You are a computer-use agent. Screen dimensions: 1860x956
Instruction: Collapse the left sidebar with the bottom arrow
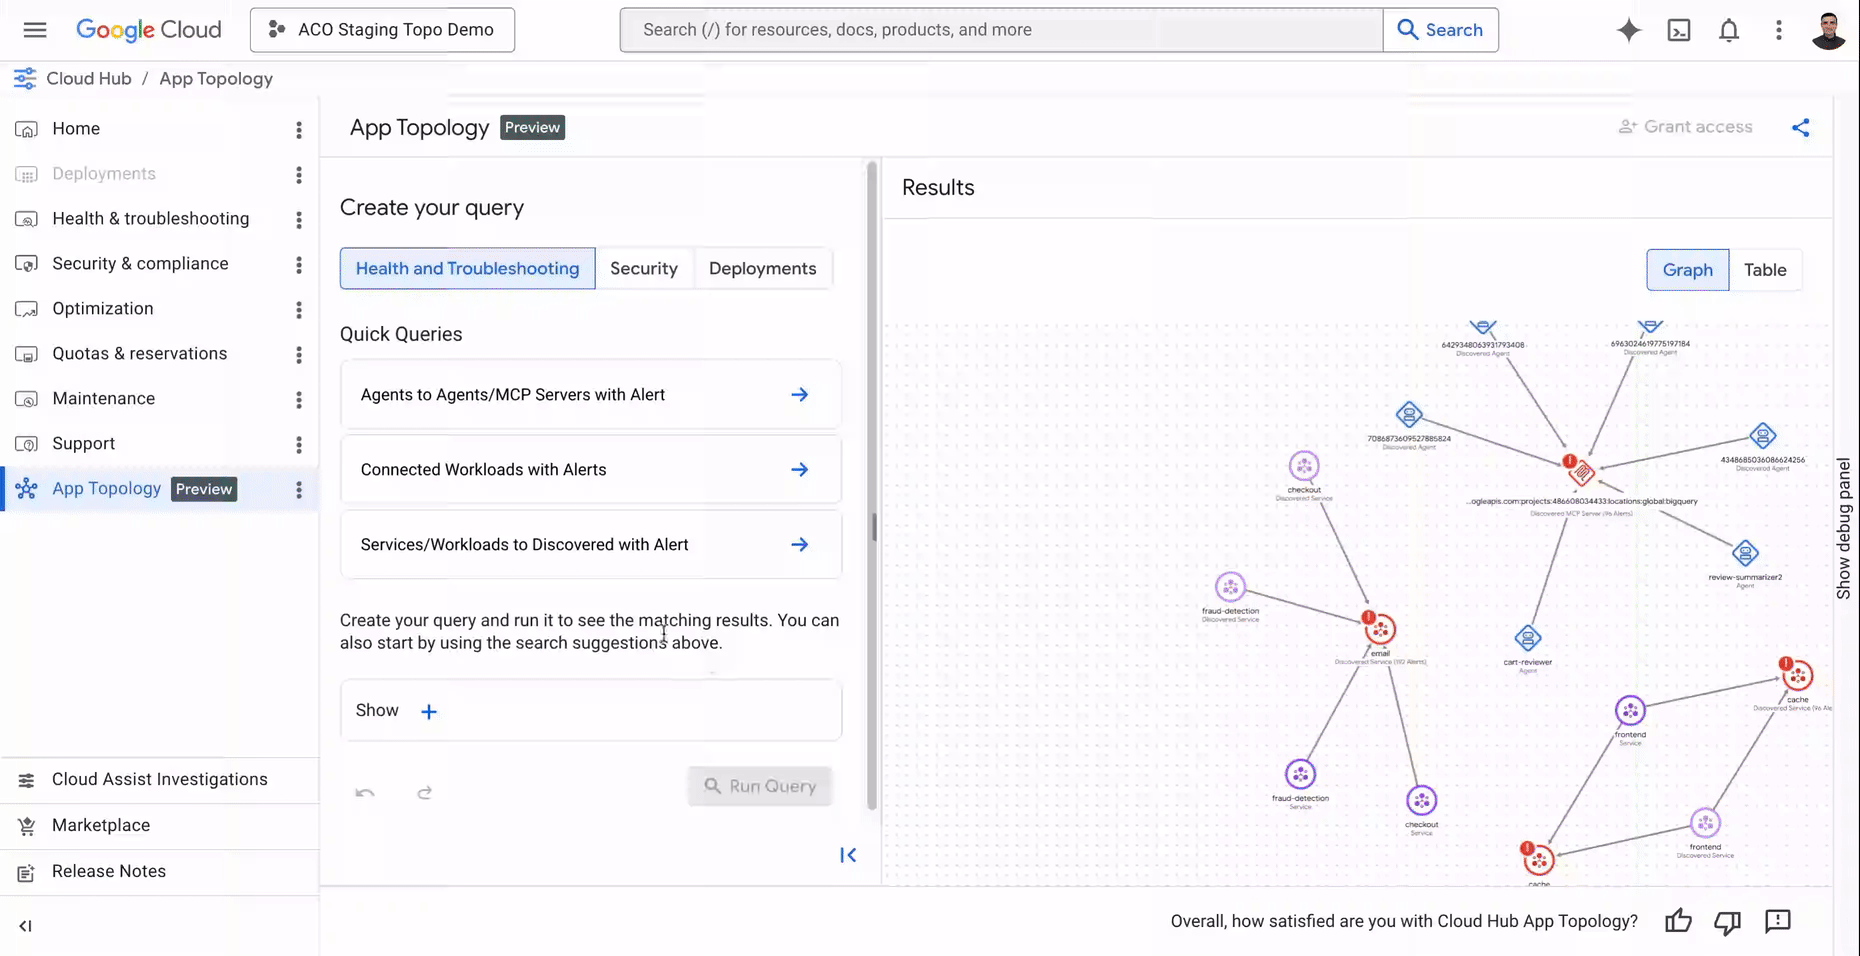tap(25, 926)
